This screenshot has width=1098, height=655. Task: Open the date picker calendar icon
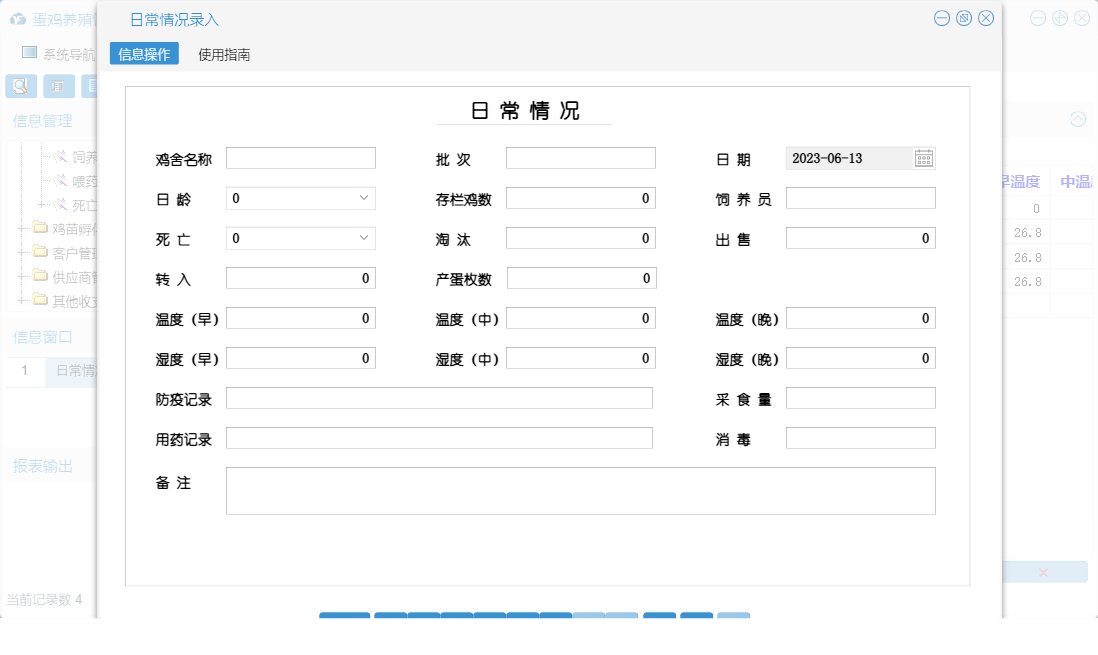[924, 158]
